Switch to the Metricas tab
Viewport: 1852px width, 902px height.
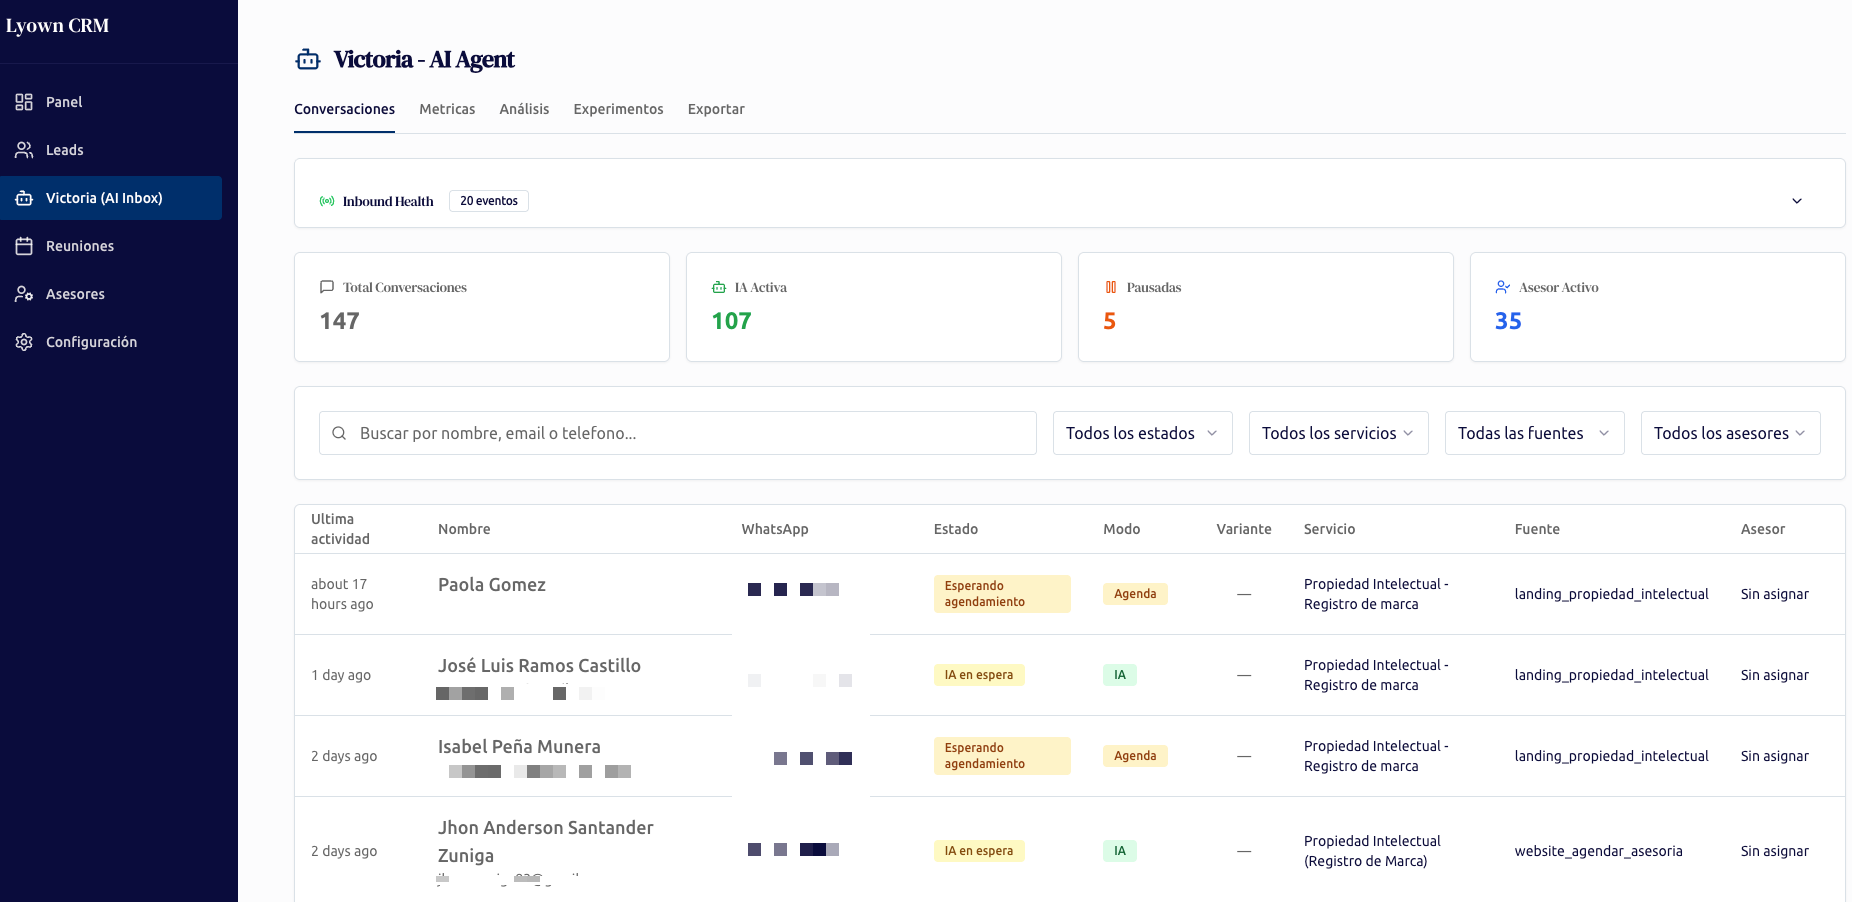pos(447,109)
